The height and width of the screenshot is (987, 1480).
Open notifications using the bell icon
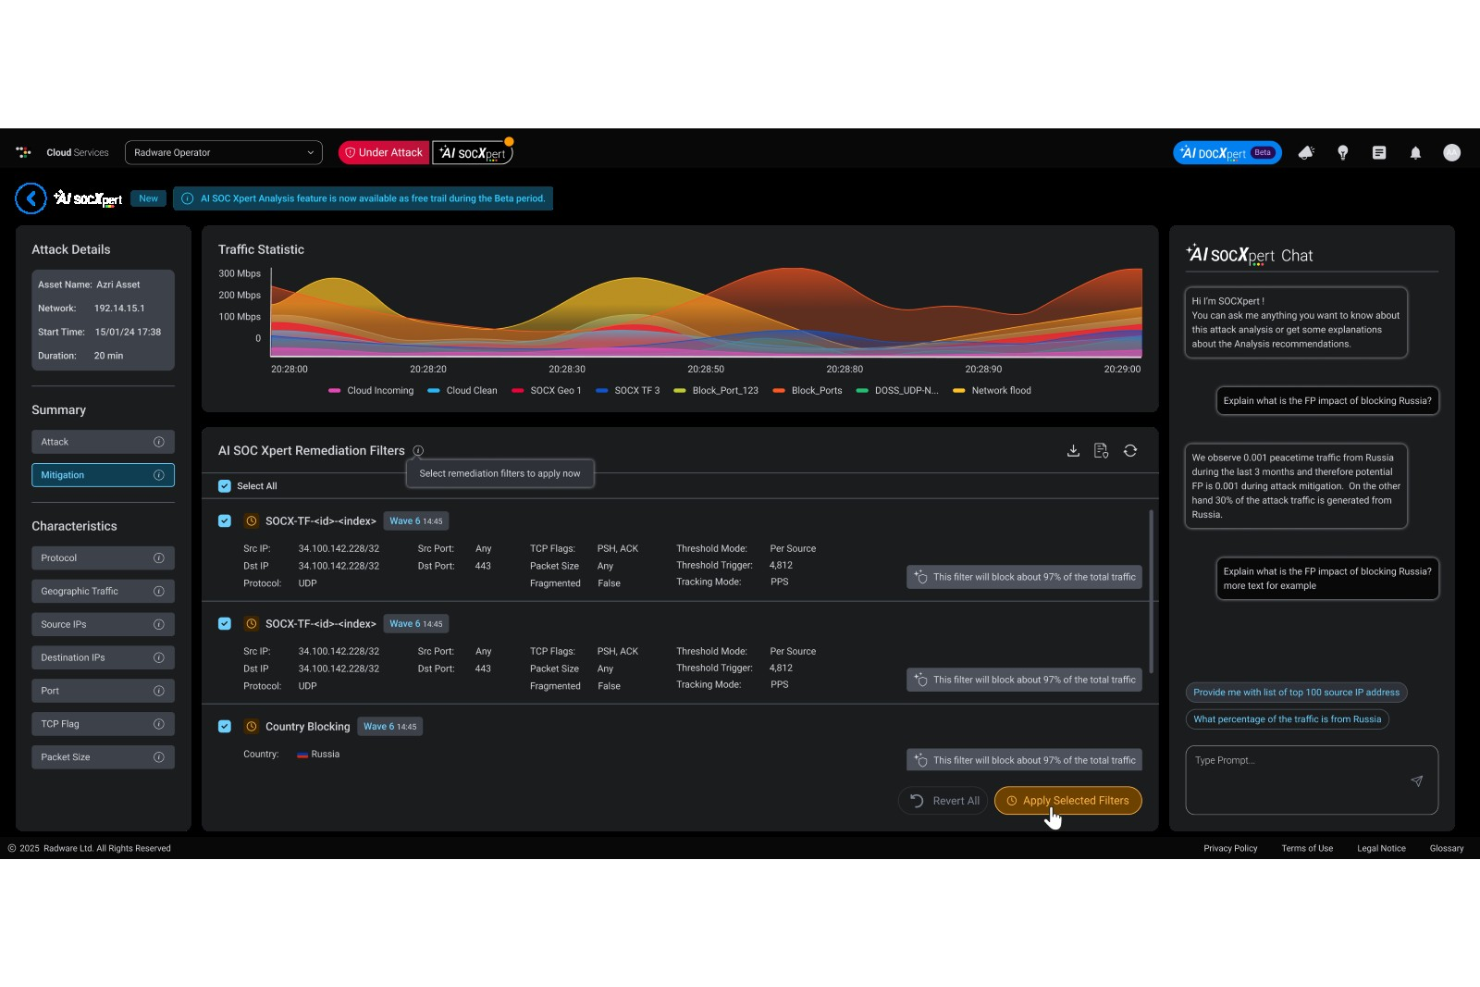coord(1416,152)
